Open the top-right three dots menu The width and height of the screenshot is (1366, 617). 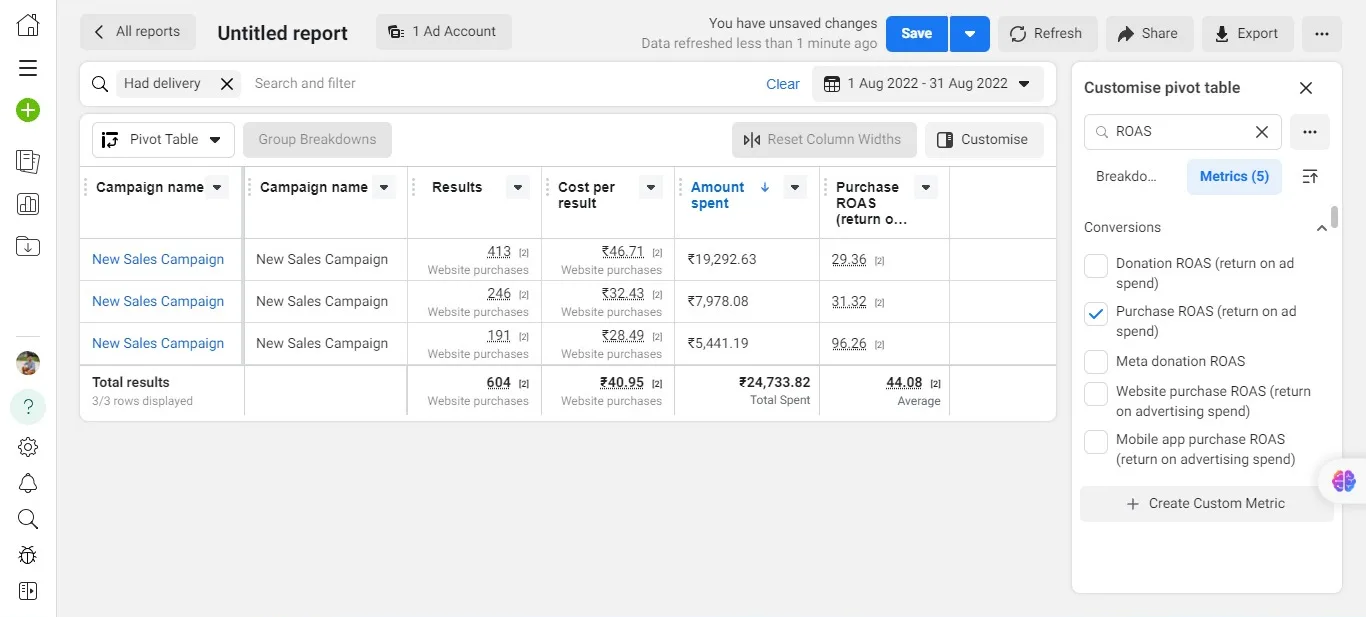coord(1322,34)
